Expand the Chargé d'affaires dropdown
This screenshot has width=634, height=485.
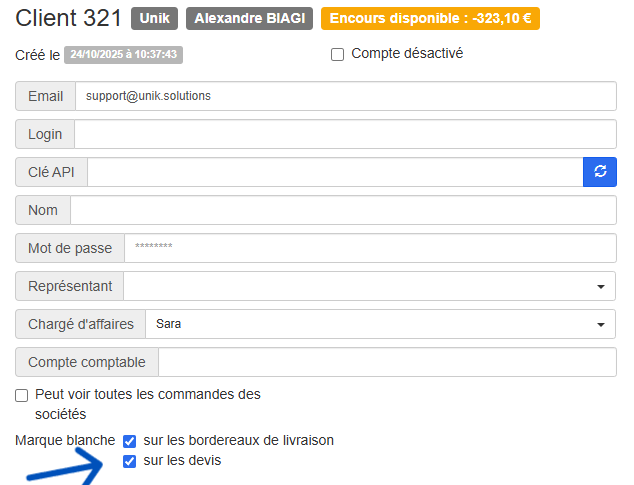pyautogui.click(x=380, y=324)
